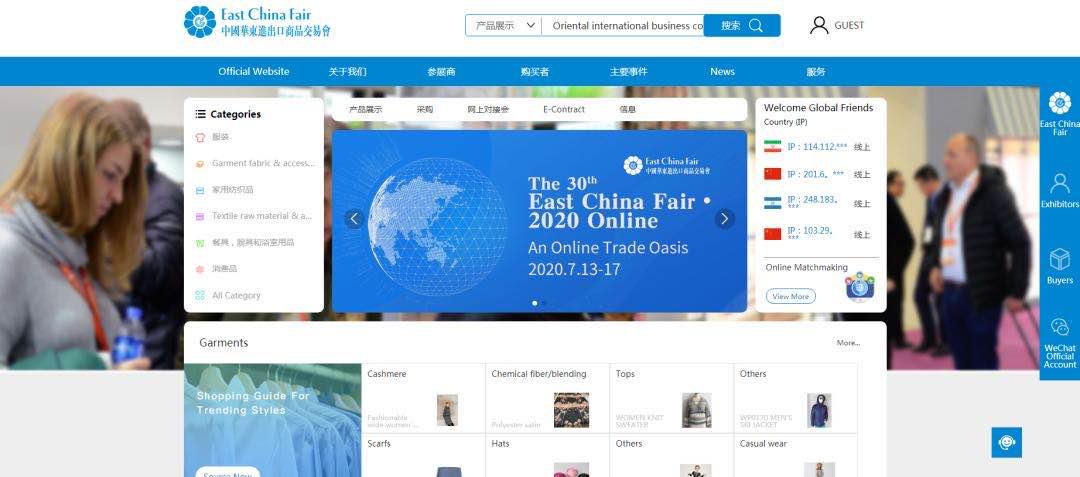
Task: Open the Official Website menu item
Action: click(253, 72)
